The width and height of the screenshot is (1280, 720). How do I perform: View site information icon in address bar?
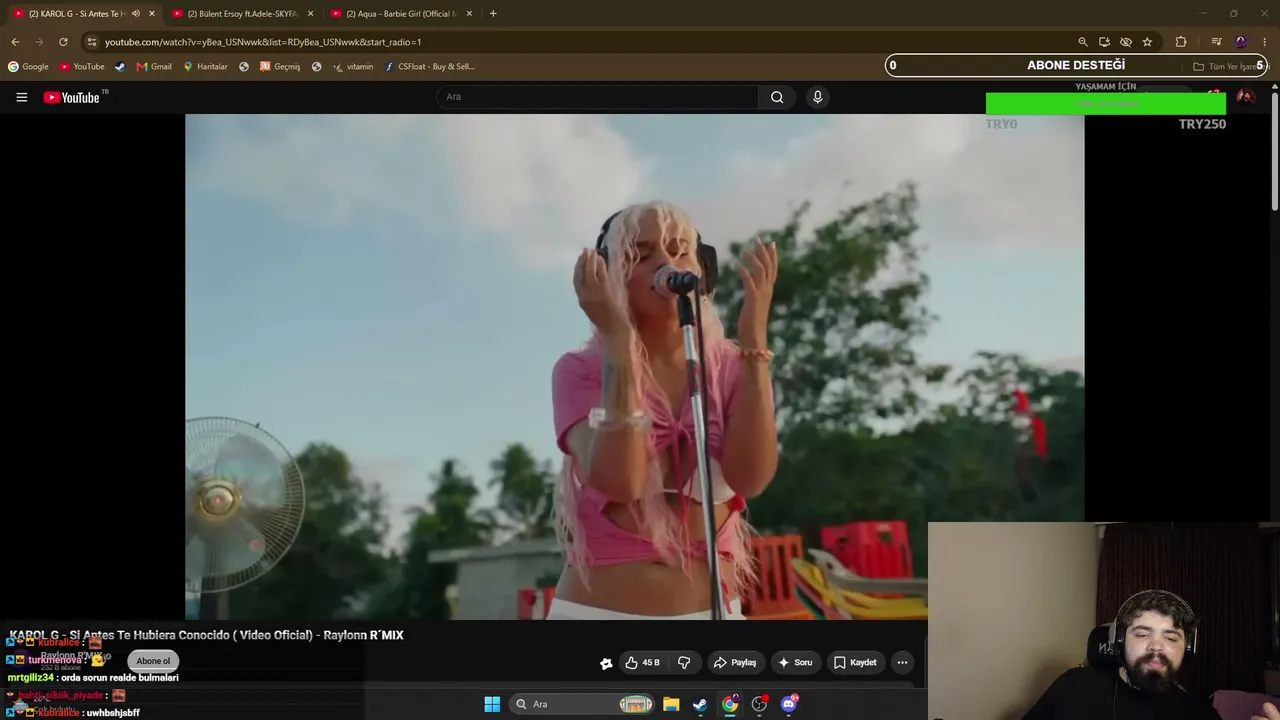[x=91, y=42]
